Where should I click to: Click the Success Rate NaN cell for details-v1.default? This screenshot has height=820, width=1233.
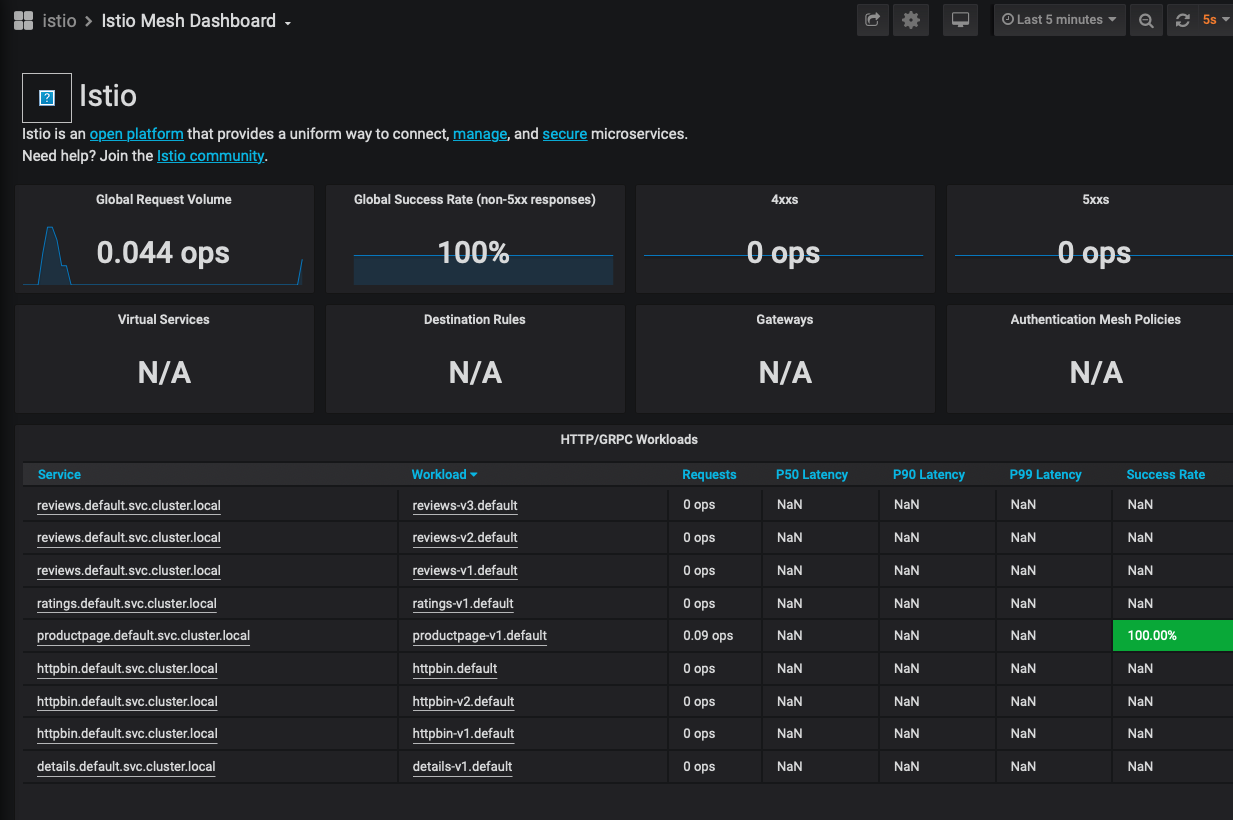tap(1173, 767)
